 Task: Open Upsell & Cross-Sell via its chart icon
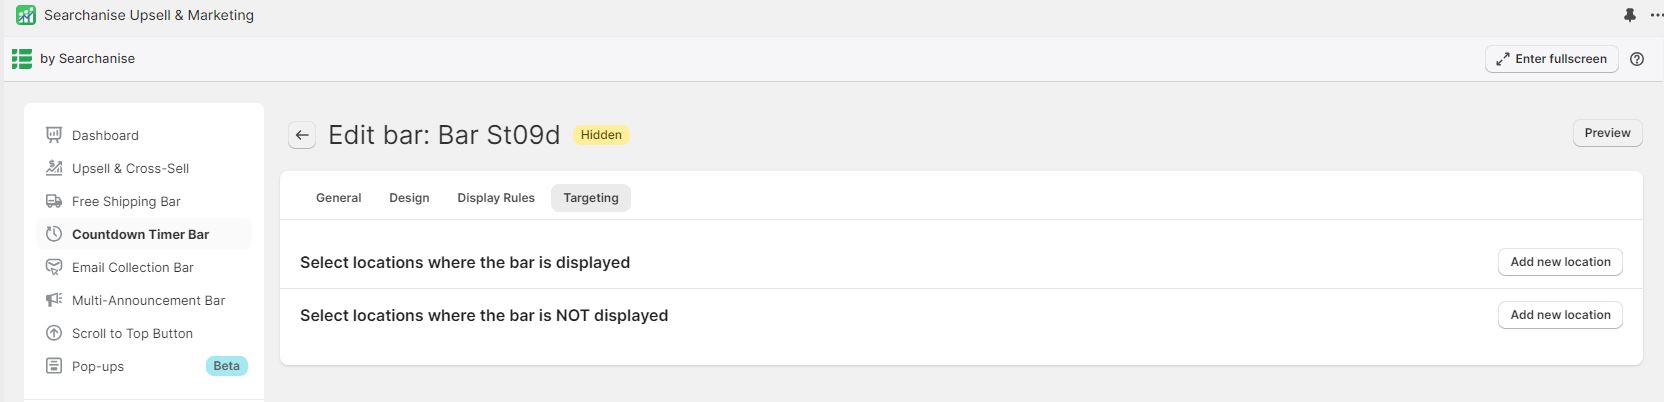click(x=54, y=168)
